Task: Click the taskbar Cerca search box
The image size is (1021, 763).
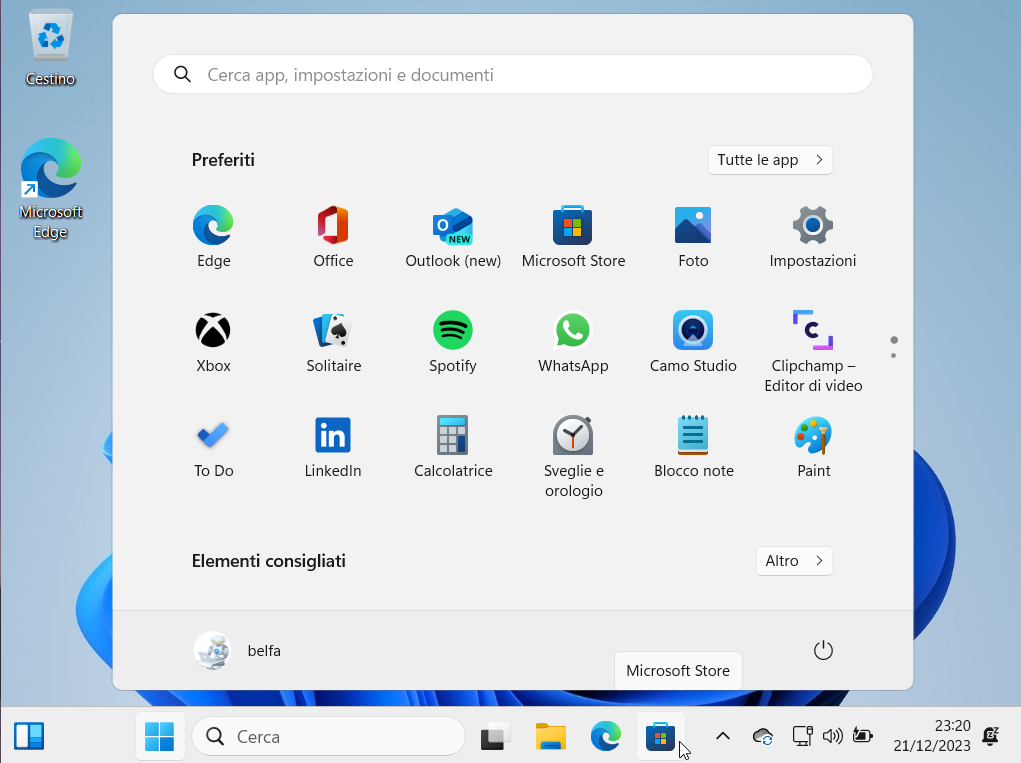Action: click(x=329, y=736)
